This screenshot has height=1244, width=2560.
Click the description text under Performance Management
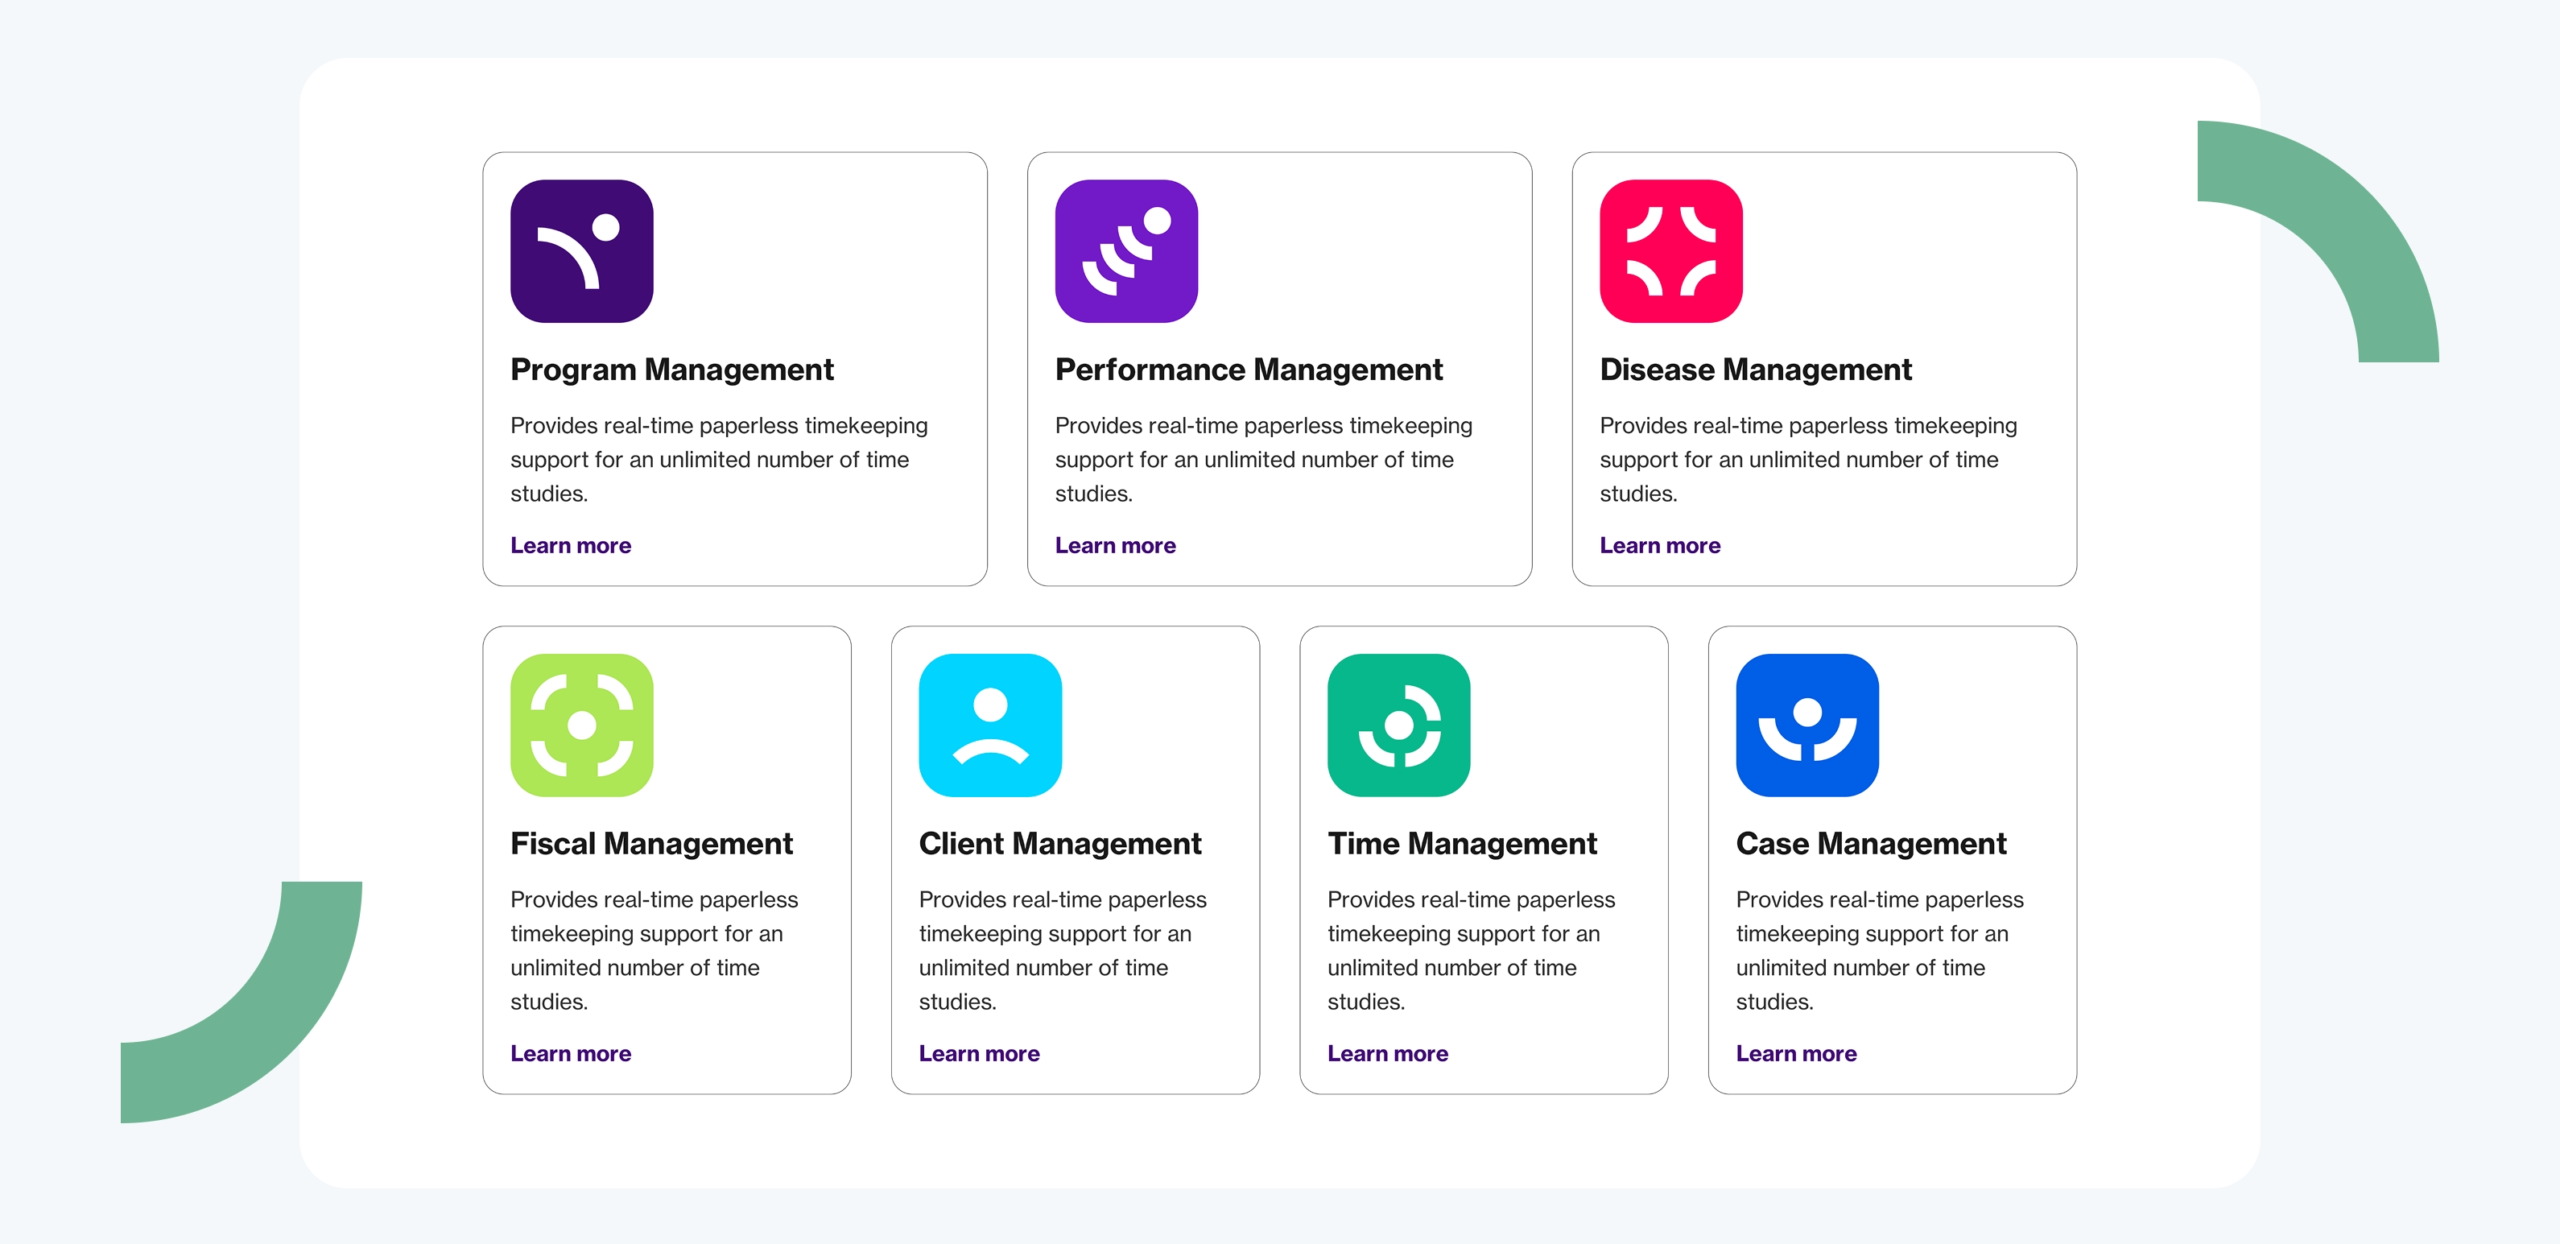point(1264,459)
